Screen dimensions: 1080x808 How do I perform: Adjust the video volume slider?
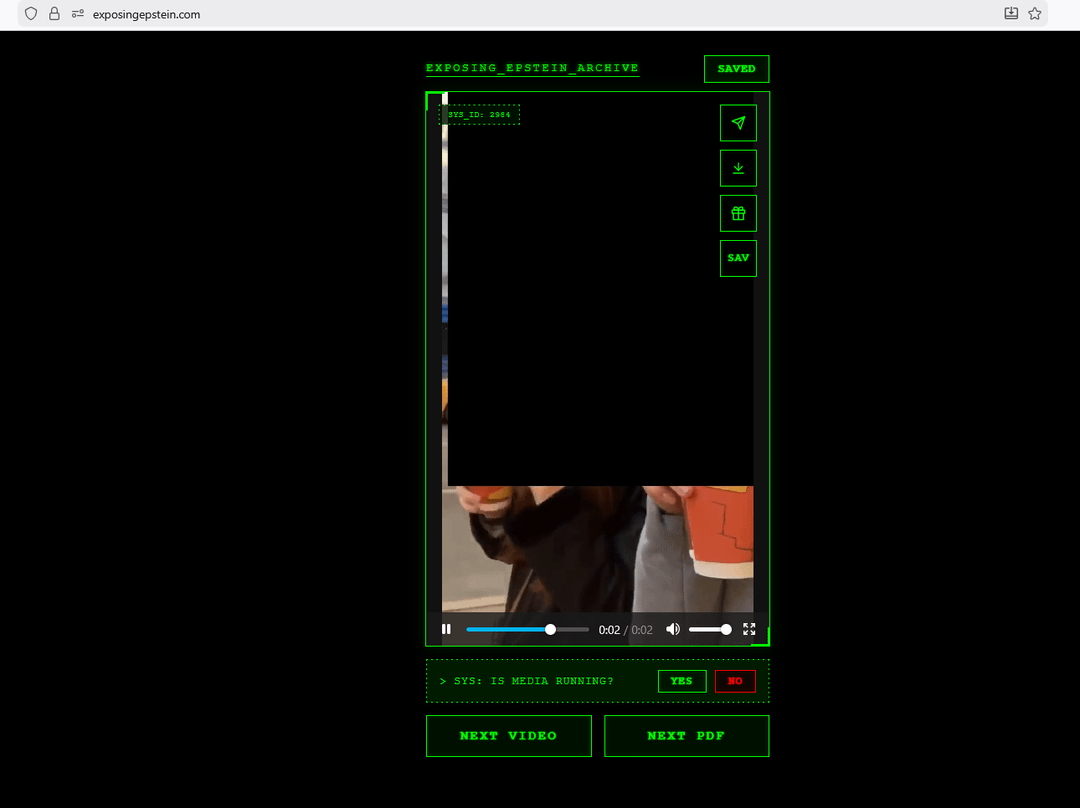point(709,629)
